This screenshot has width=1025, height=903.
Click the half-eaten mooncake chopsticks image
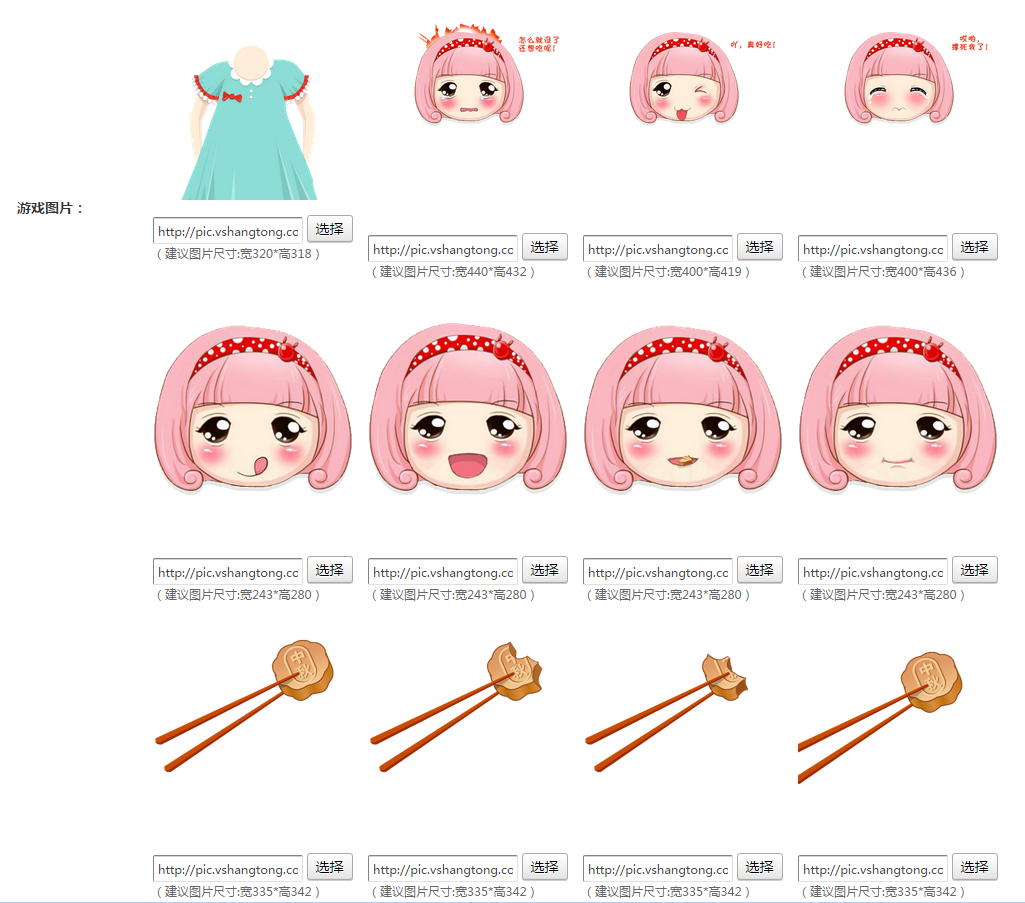(667, 712)
